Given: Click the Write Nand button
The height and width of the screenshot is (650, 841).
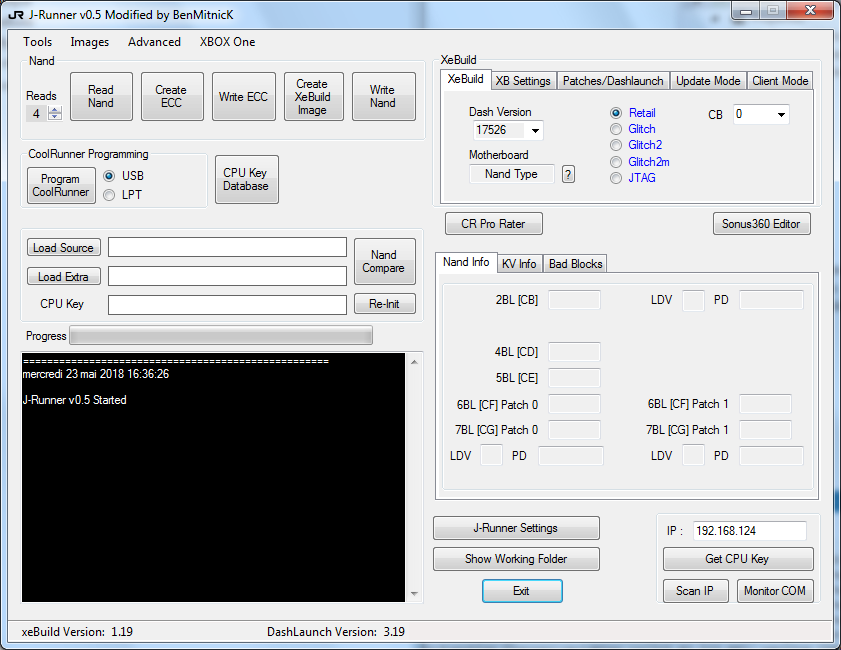Looking at the screenshot, I should coord(383,97).
